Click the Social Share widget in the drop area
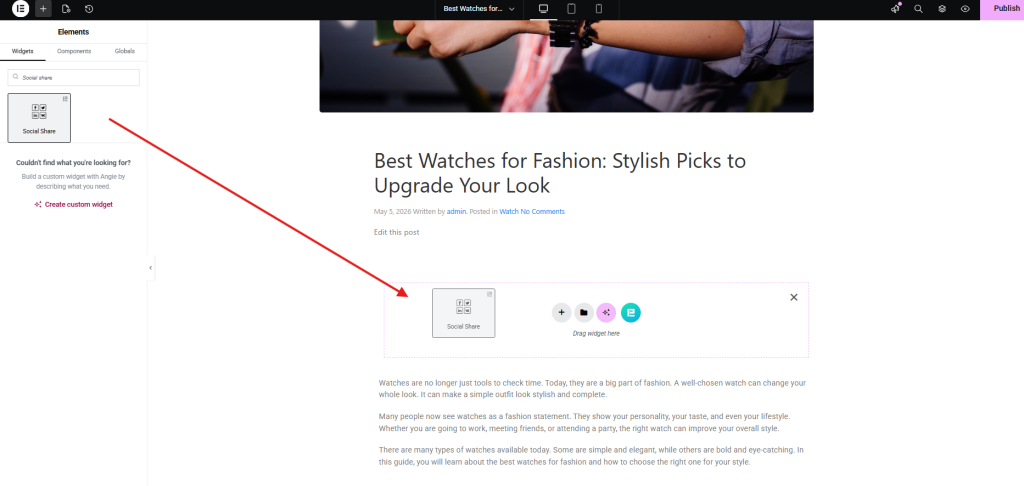The width and height of the screenshot is (1024, 486). (x=464, y=313)
